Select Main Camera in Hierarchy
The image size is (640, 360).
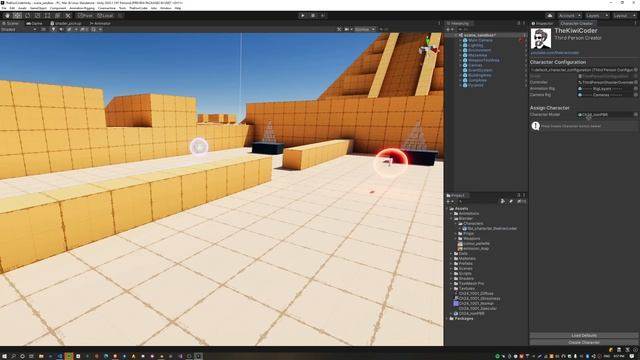click(480, 40)
